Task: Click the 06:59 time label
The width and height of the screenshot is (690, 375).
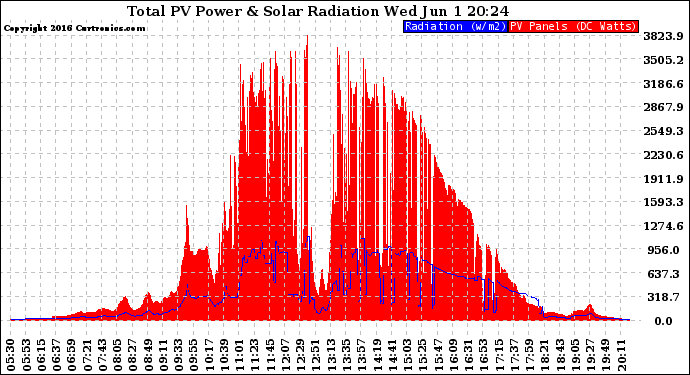Action: coord(72,355)
